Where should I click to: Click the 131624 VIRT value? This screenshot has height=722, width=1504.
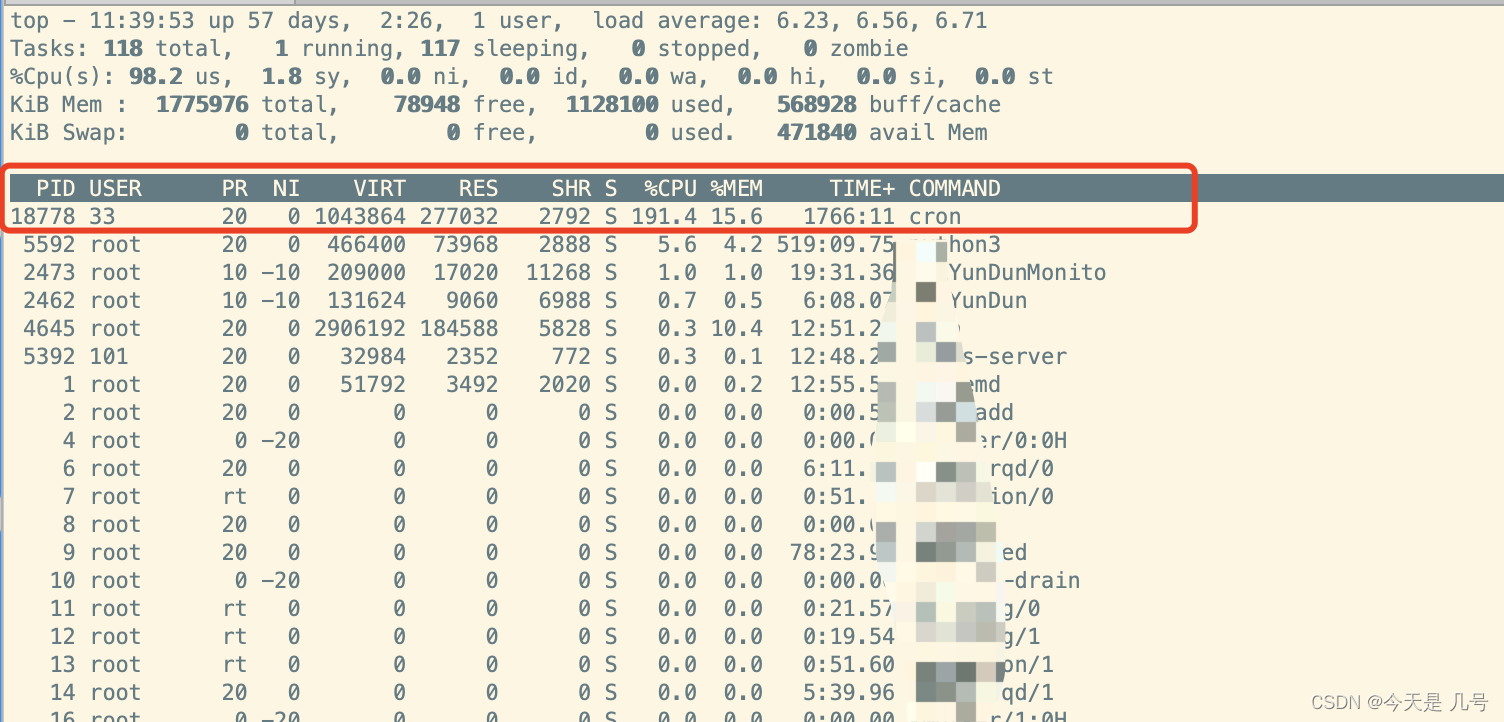pos(366,300)
